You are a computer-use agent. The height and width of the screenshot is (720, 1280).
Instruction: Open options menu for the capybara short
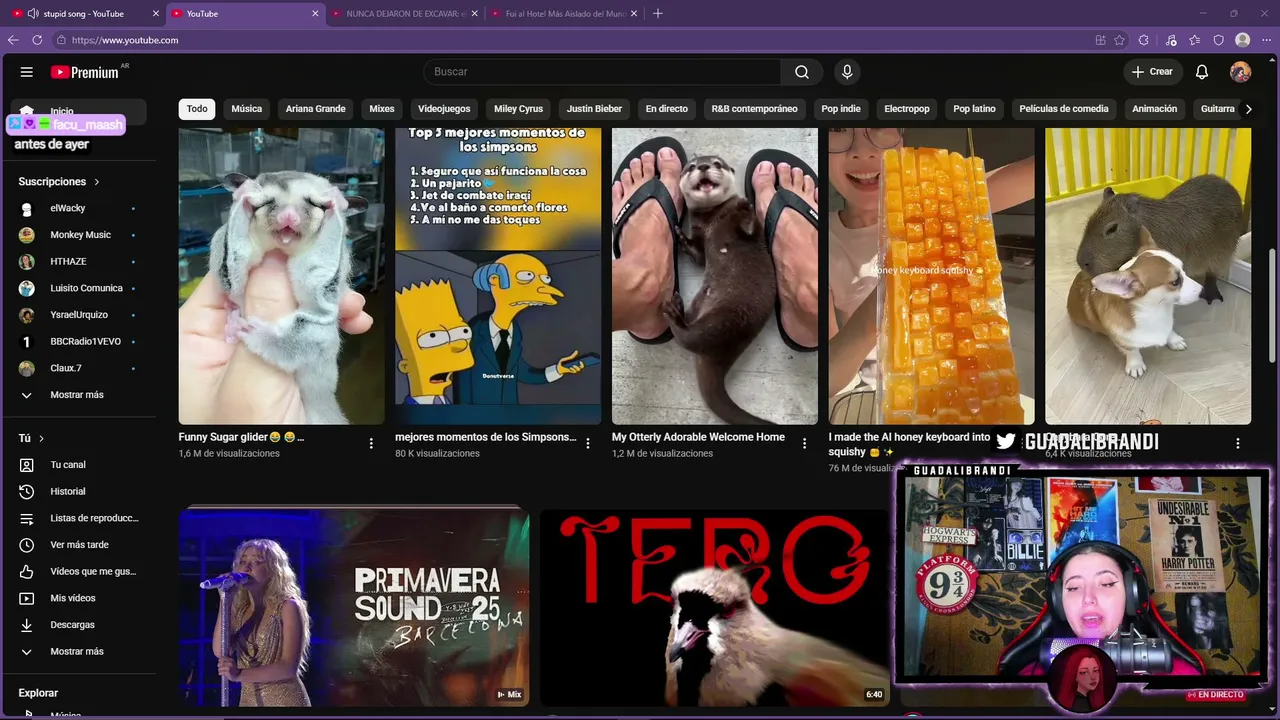click(1238, 443)
